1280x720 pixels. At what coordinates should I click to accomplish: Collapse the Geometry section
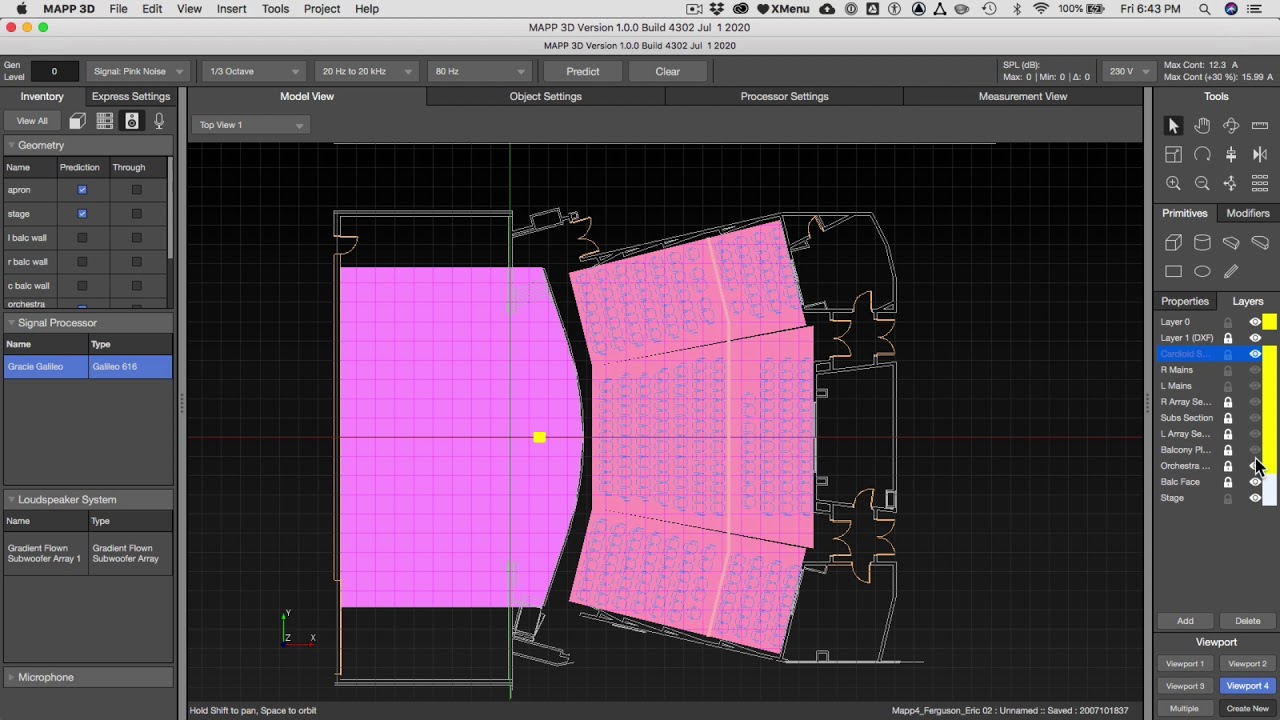(11, 145)
